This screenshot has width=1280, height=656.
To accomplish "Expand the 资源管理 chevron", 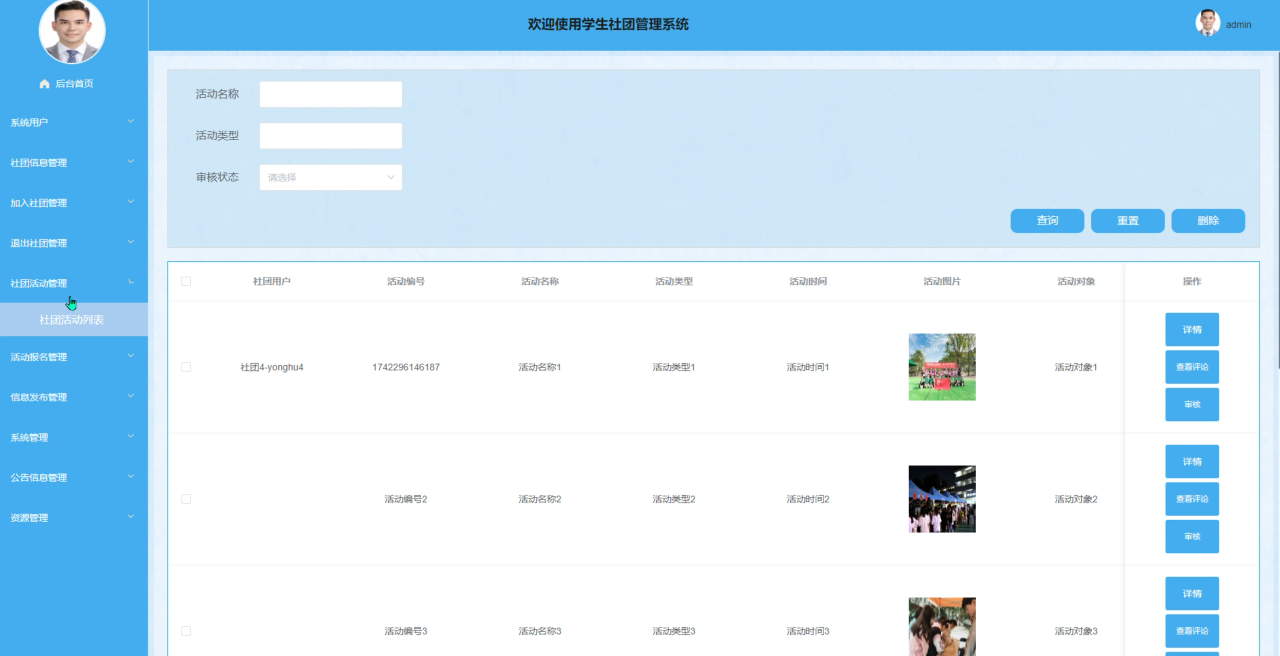I will [x=131, y=516].
